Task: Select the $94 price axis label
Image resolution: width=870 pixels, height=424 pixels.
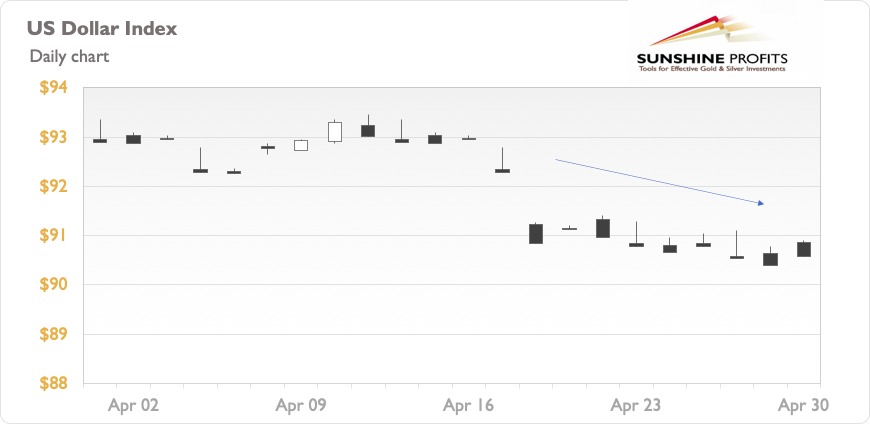Action: [x=53, y=88]
